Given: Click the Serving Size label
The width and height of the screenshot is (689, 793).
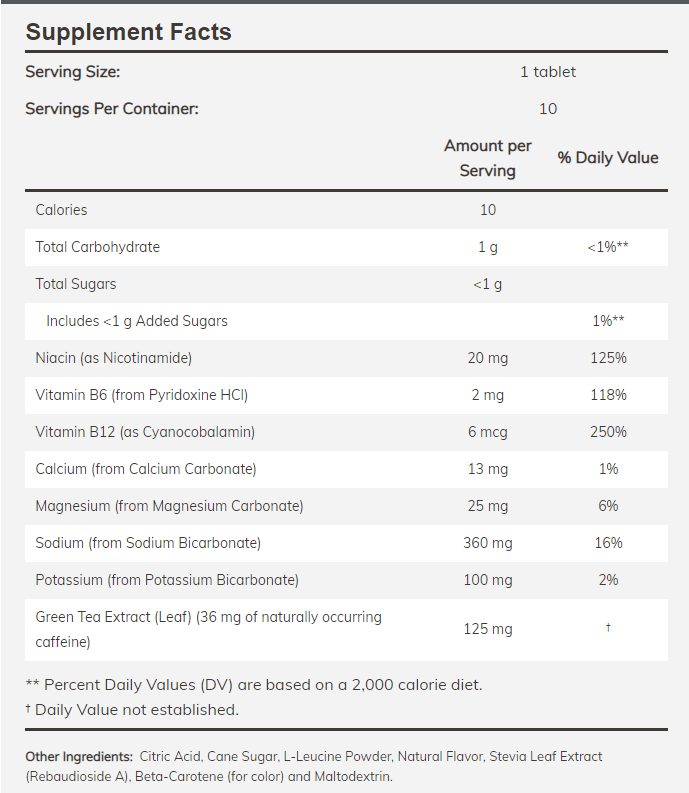Looking at the screenshot, I should pyautogui.click(x=72, y=72).
